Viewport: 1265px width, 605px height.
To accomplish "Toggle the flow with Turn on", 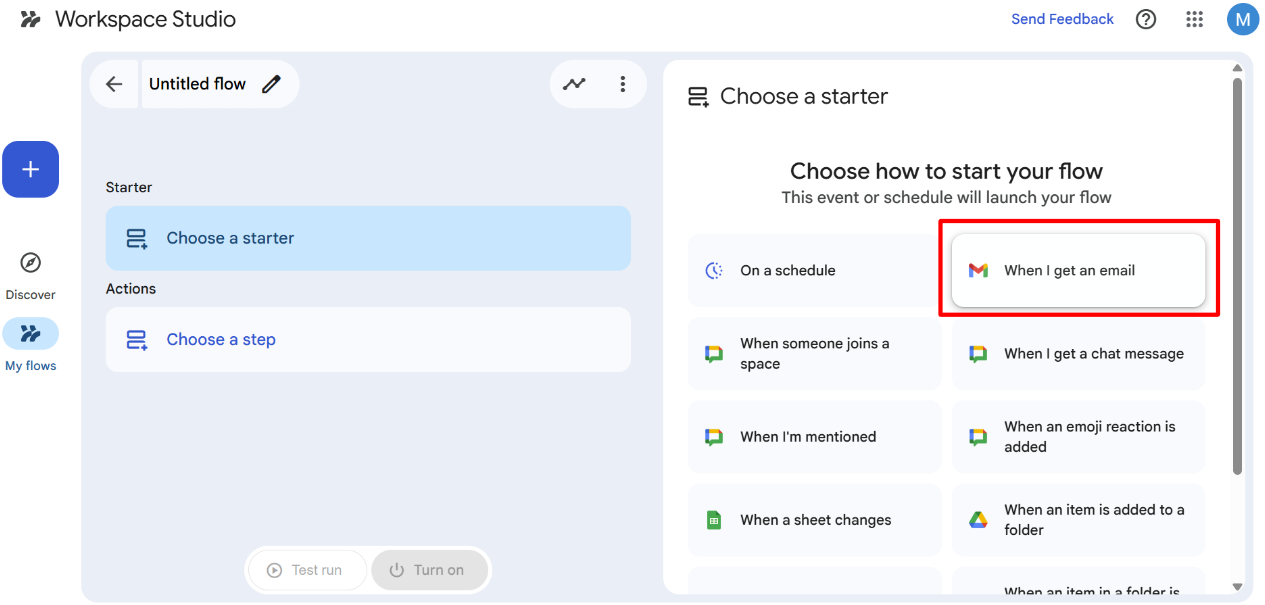I will (428, 570).
